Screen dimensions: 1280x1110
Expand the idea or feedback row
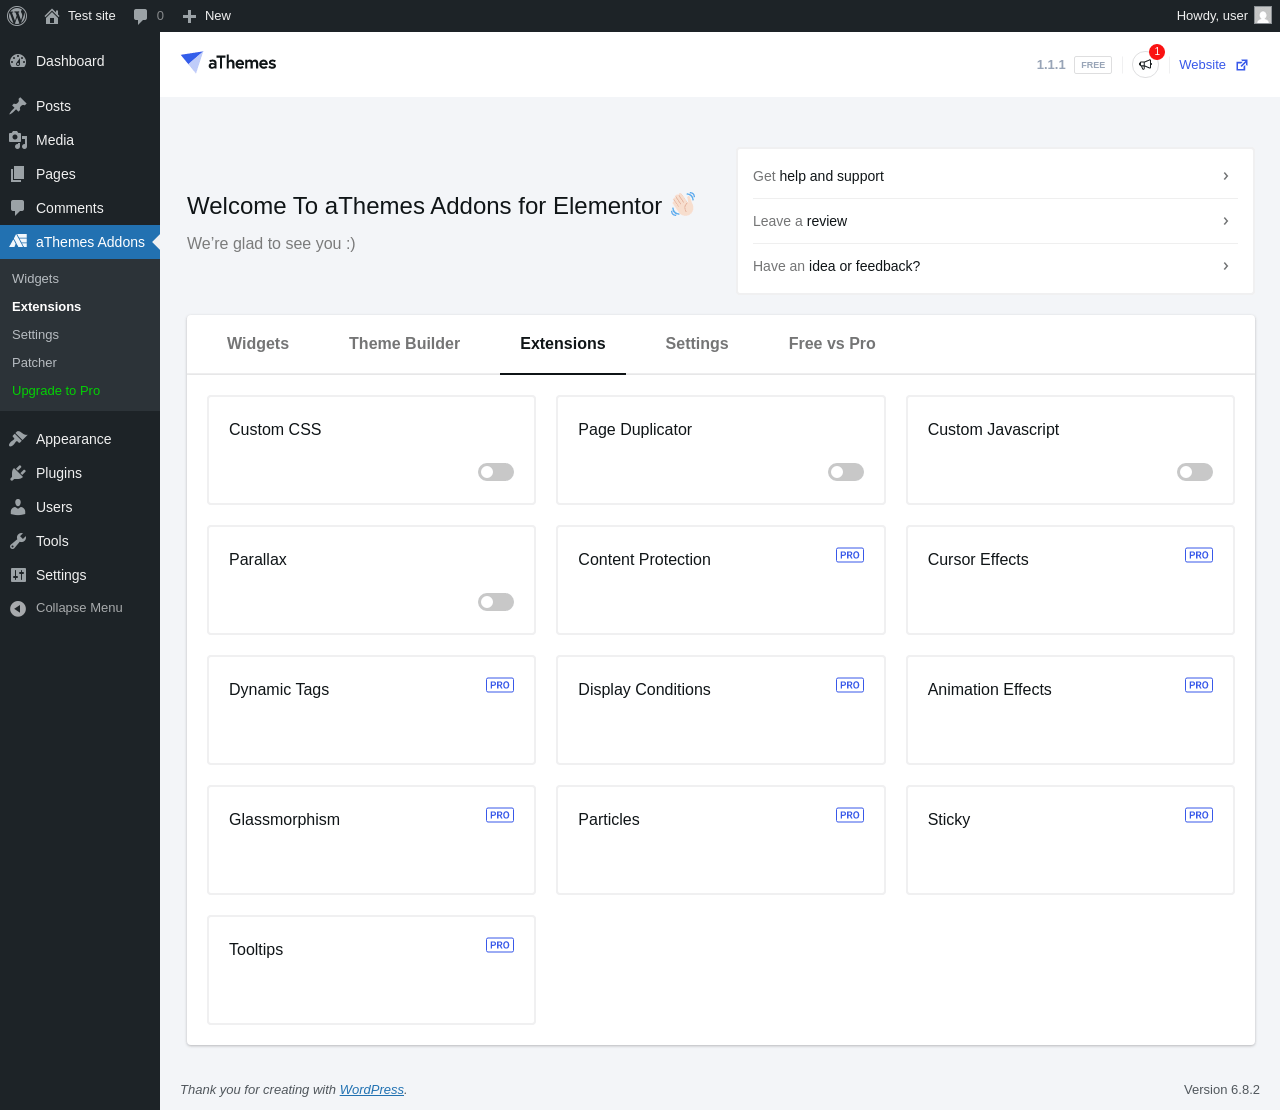coord(995,266)
